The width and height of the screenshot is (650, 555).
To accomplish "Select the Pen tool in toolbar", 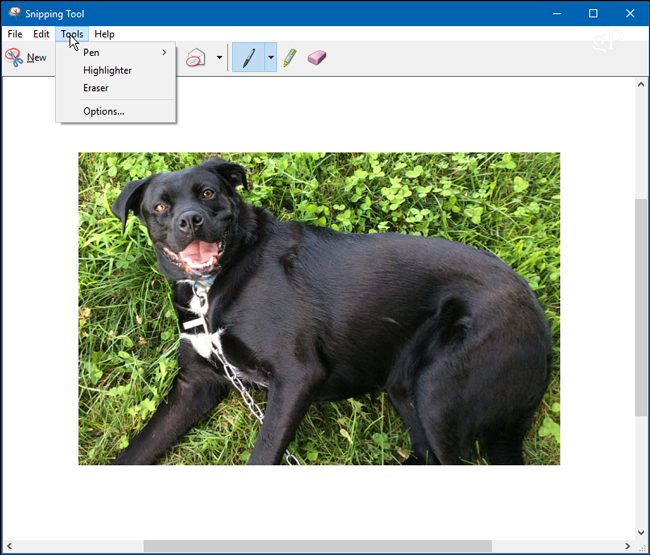I will (x=247, y=57).
